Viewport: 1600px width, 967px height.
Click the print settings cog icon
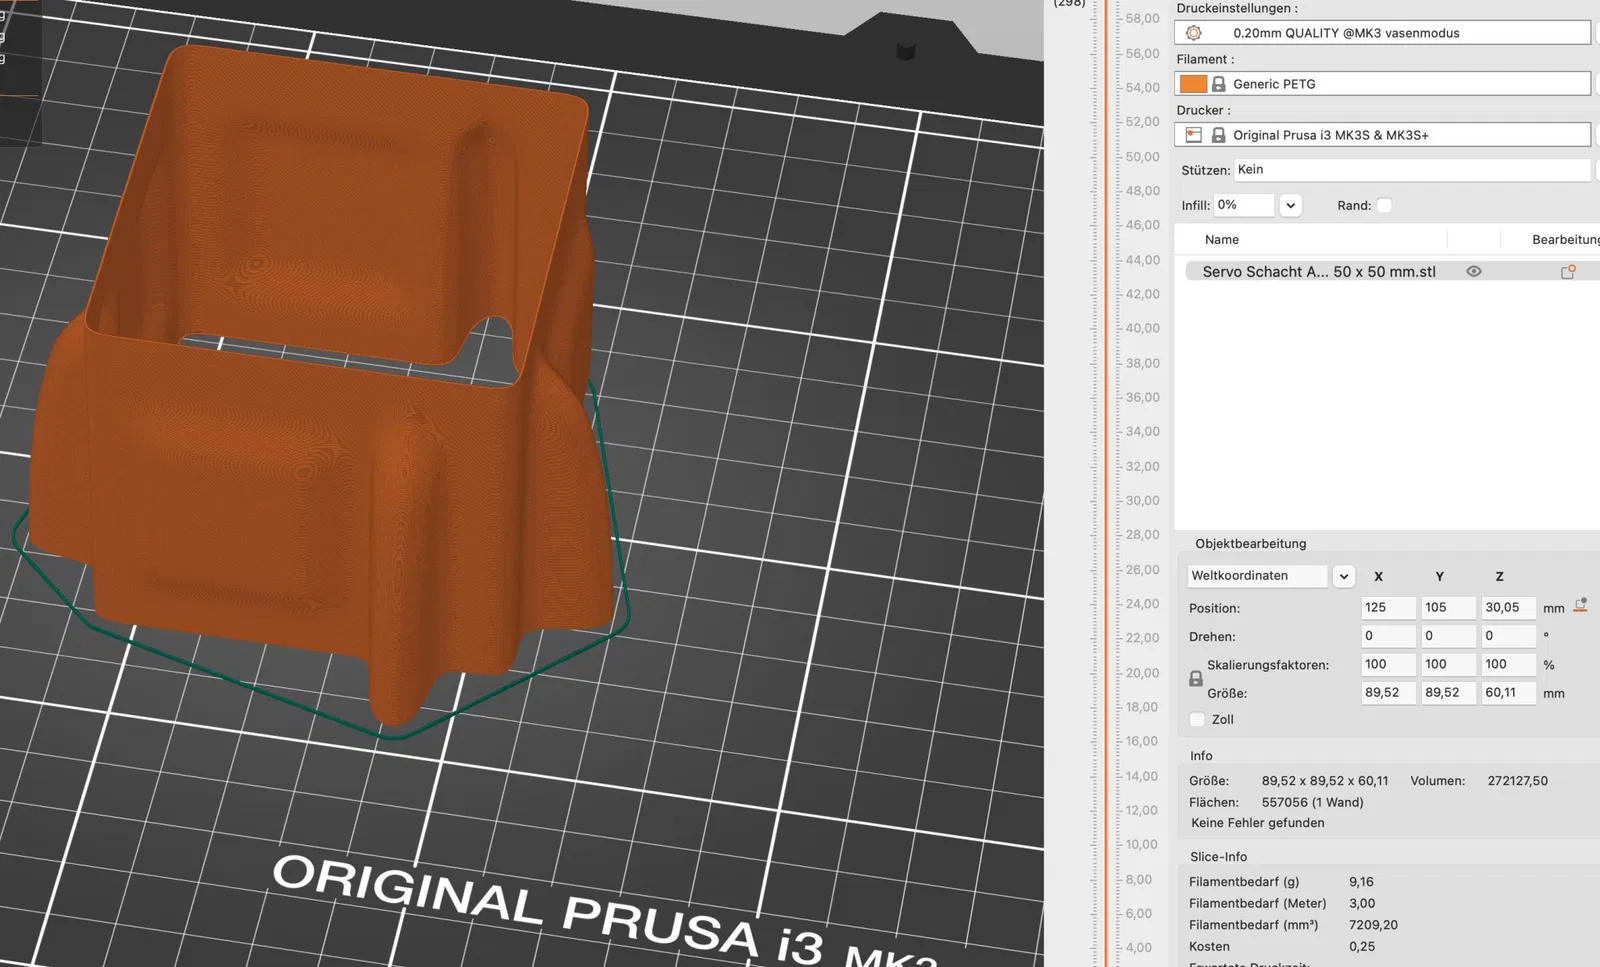tap(1193, 33)
